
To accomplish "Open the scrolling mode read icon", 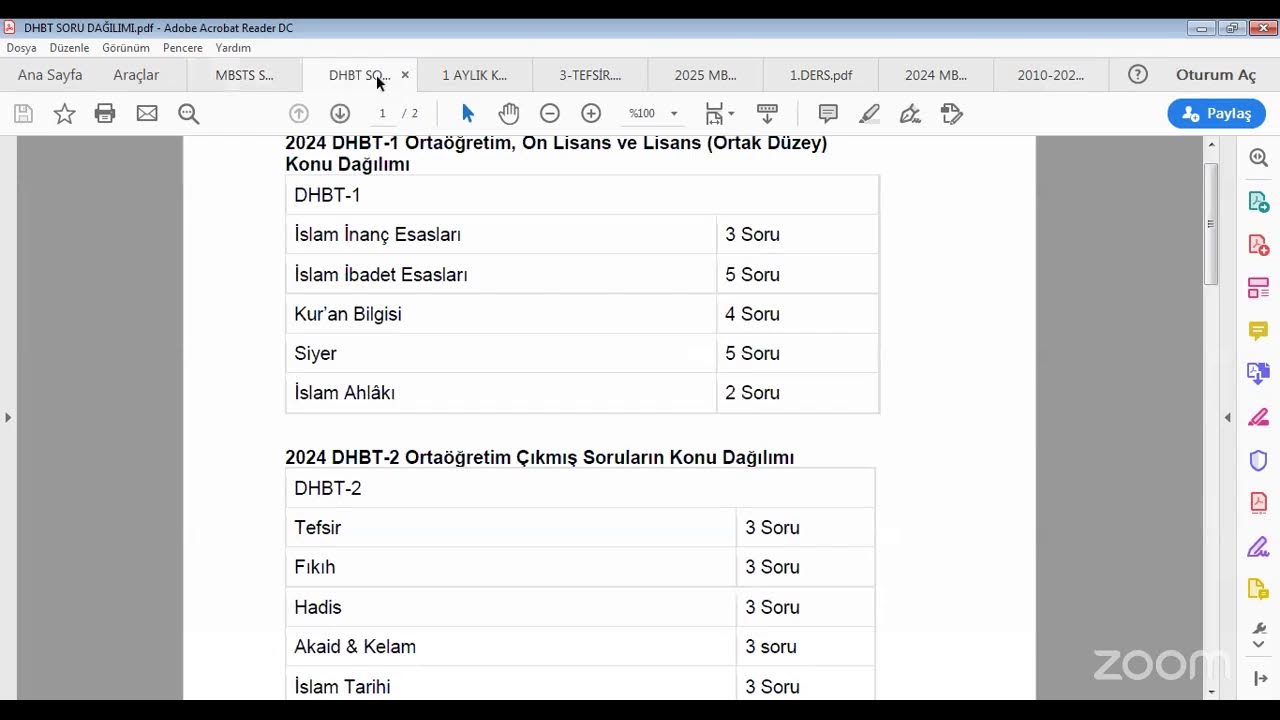I will [x=767, y=113].
